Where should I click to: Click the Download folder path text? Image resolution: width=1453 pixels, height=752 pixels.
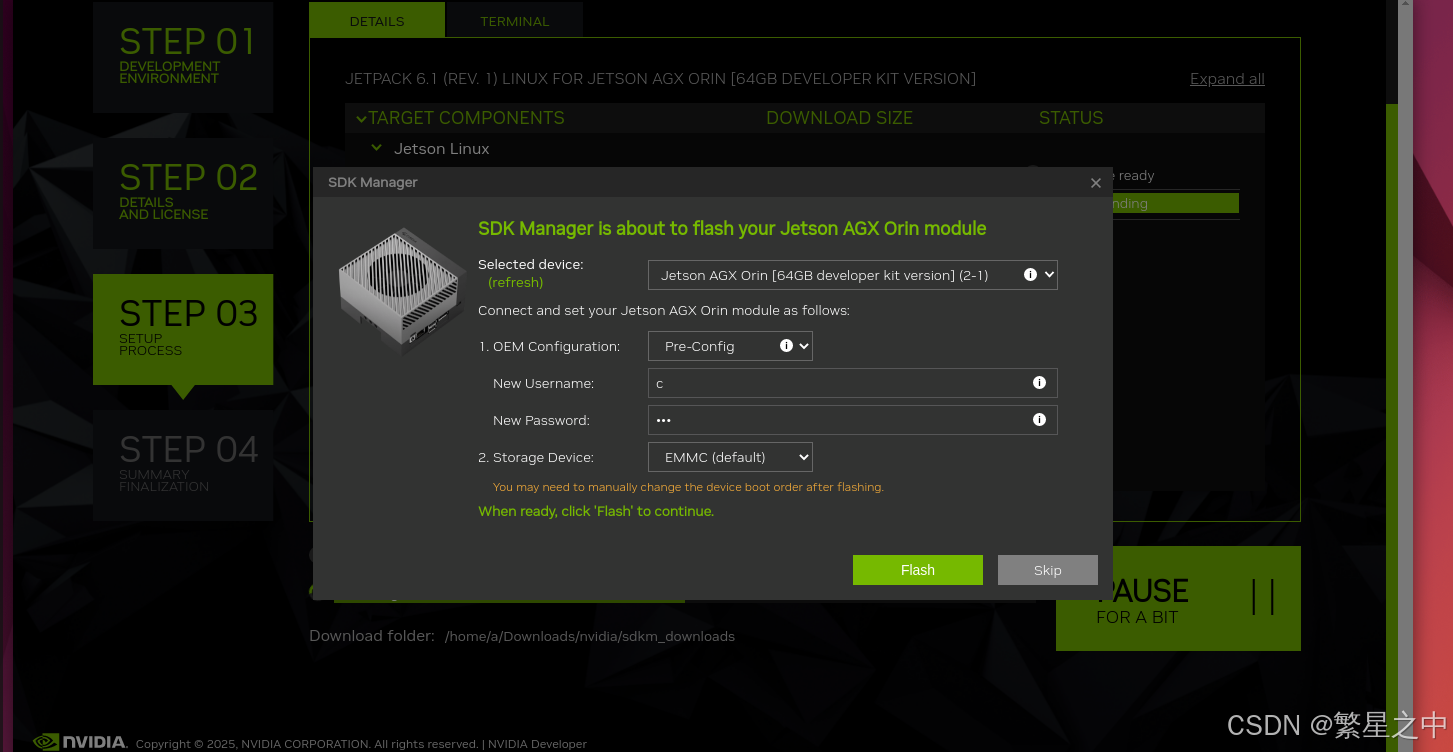tap(589, 636)
